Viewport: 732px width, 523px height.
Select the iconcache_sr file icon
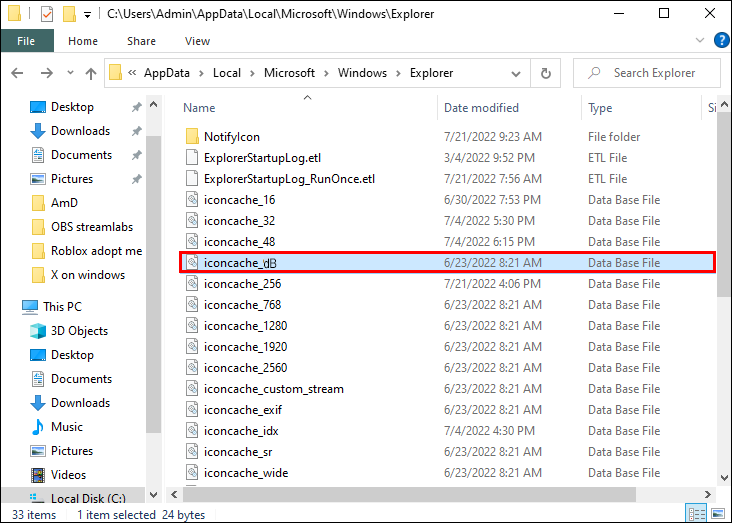point(192,452)
